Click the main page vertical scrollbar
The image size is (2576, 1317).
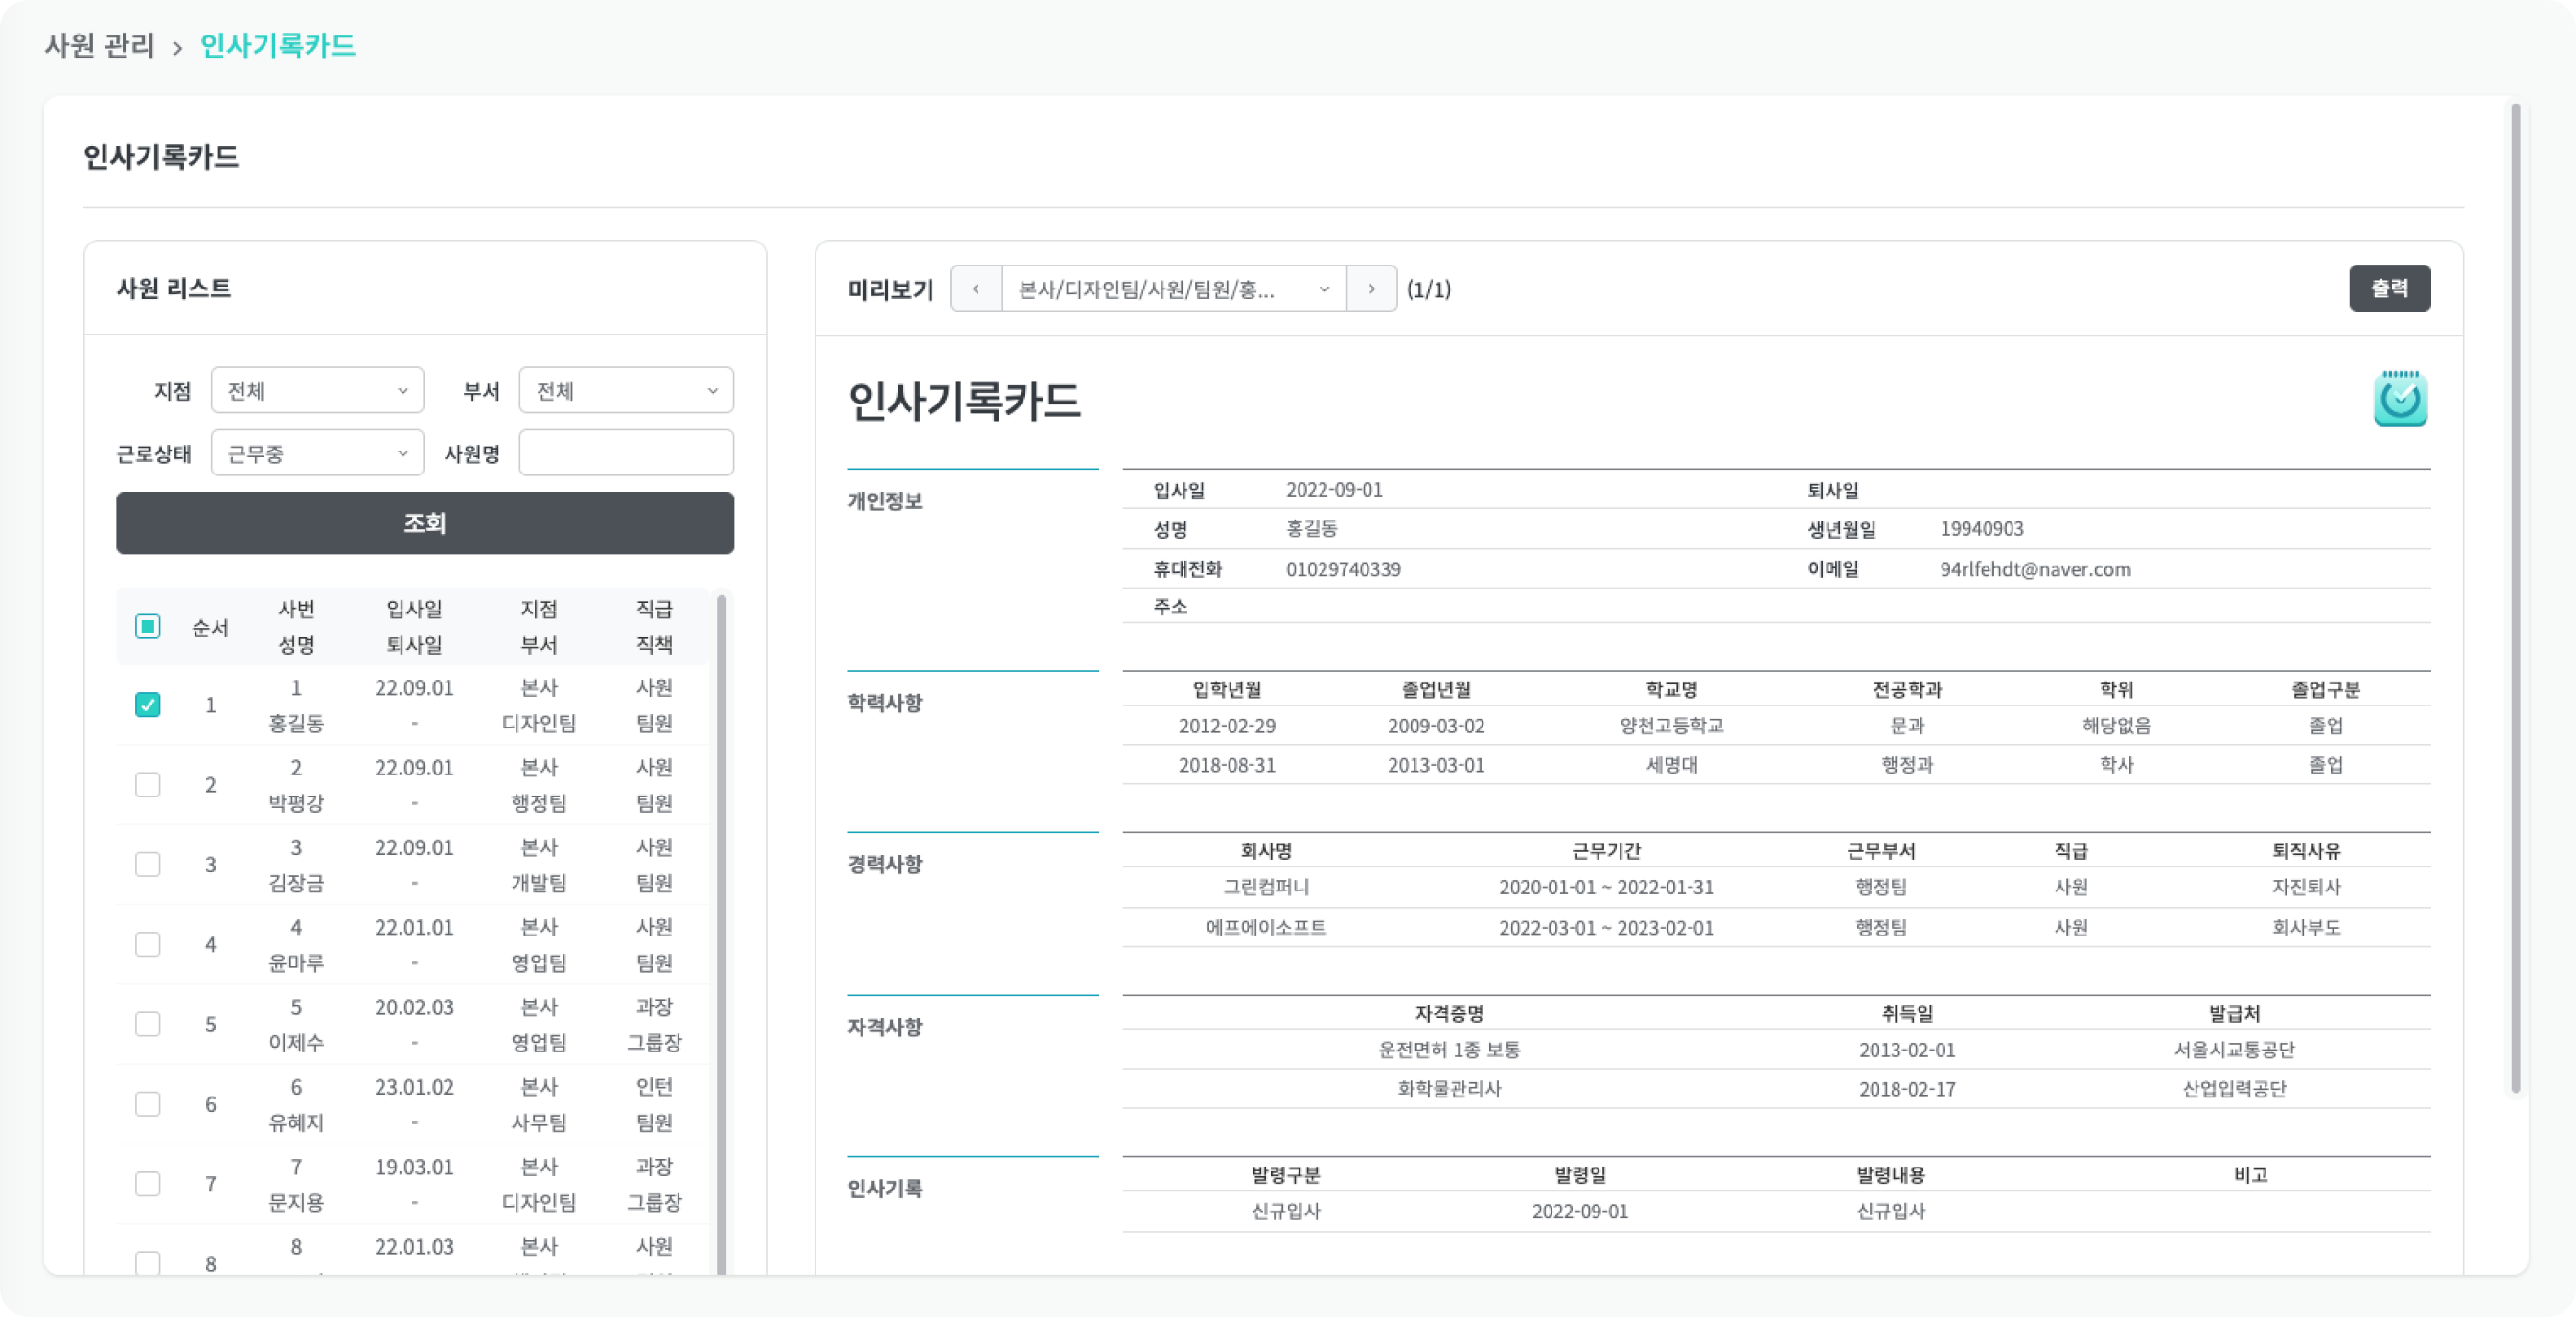2515,600
